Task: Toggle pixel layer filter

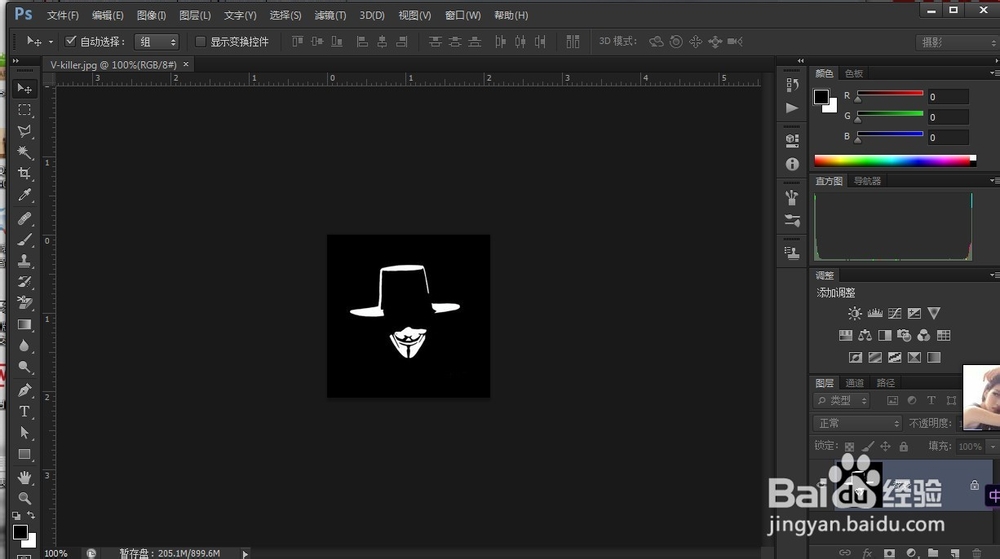Action: (x=892, y=400)
